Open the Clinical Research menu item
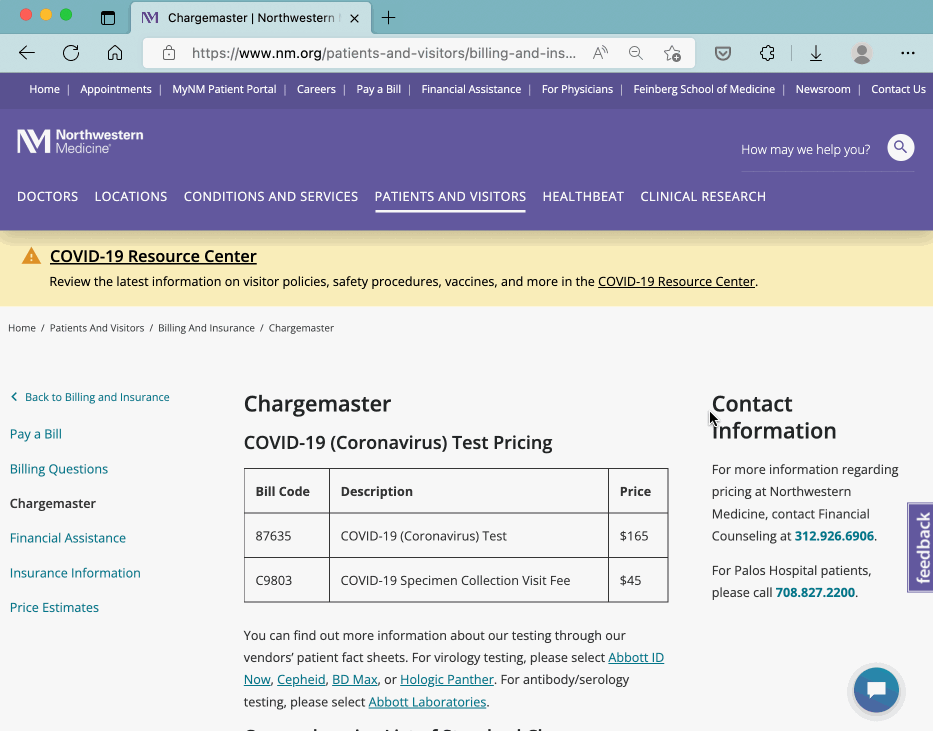This screenshot has height=731, width=933. [703, 196]
